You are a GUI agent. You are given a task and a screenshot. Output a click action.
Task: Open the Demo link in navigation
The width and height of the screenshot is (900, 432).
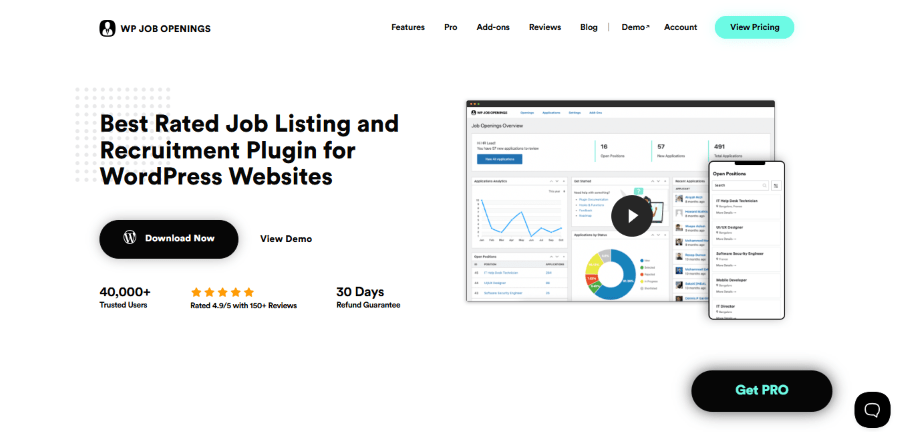pos(635,27)
